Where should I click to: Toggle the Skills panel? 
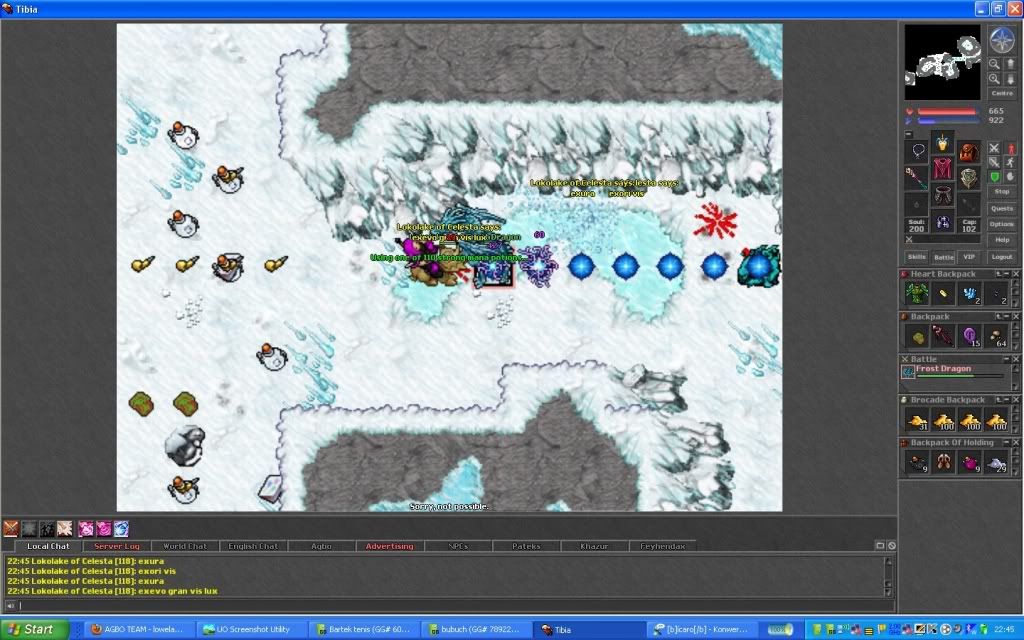click(916, 257)
